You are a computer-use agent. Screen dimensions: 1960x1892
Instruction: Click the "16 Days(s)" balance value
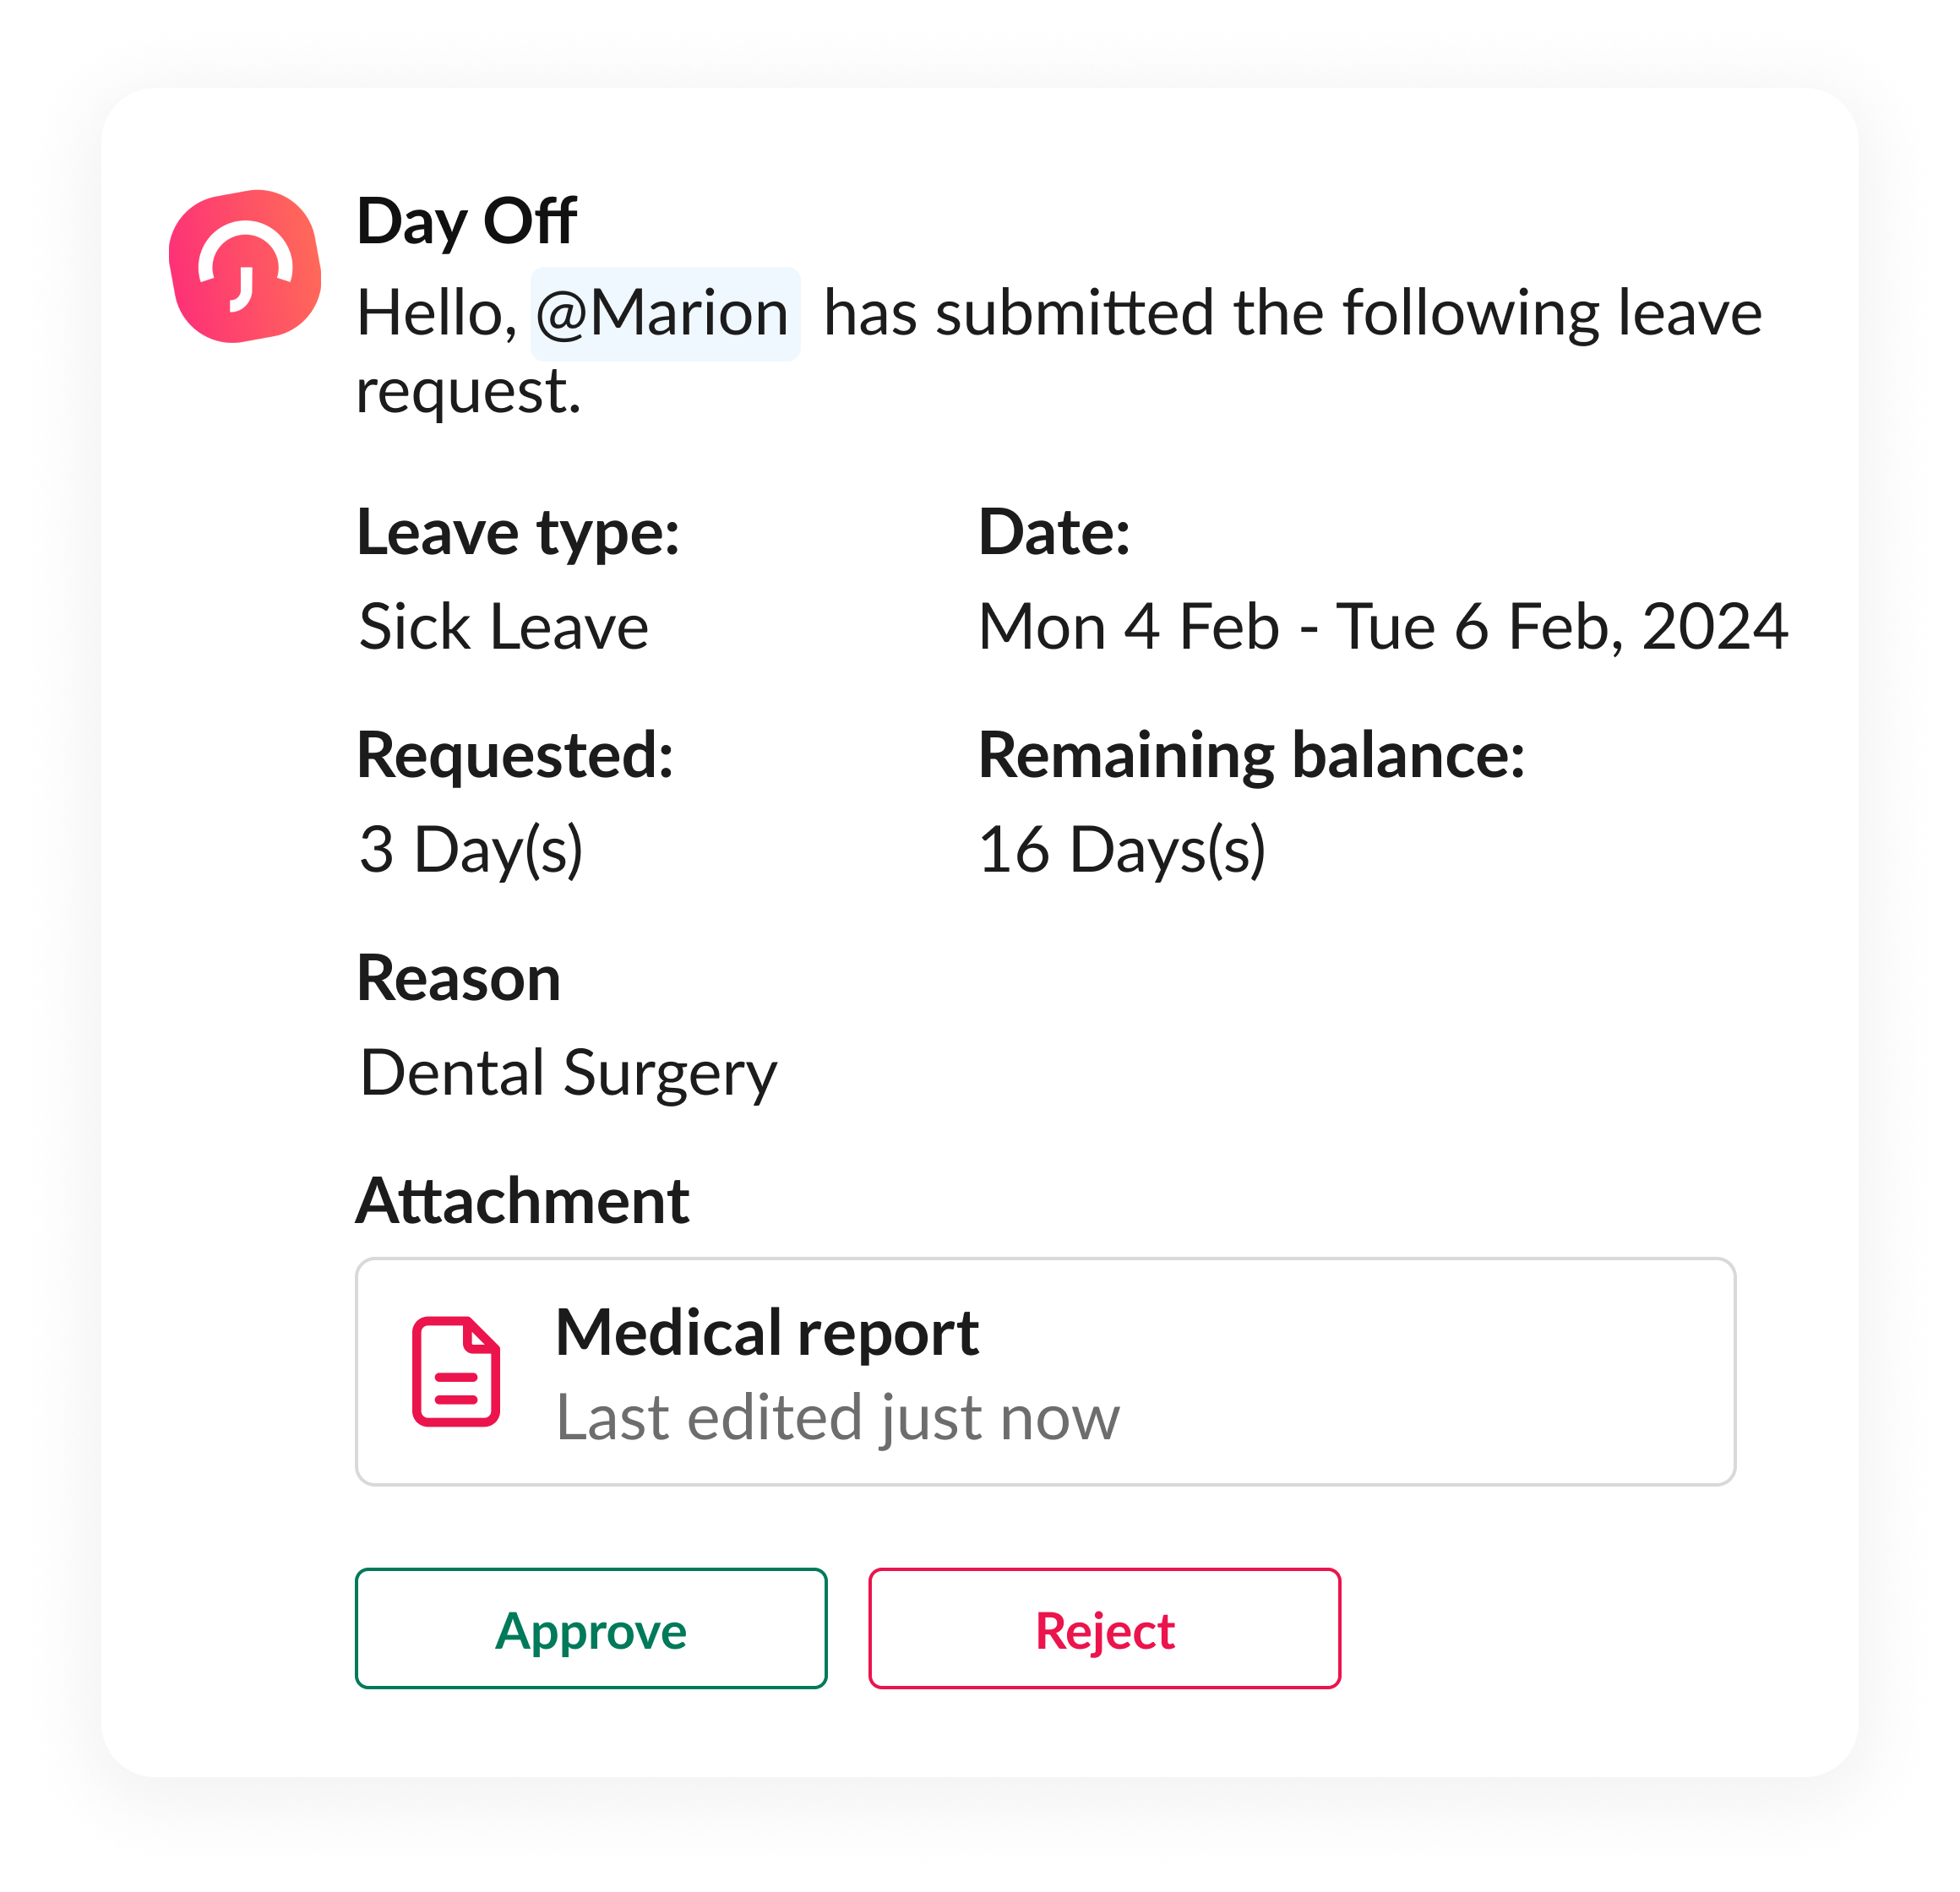coord(1121,850)
